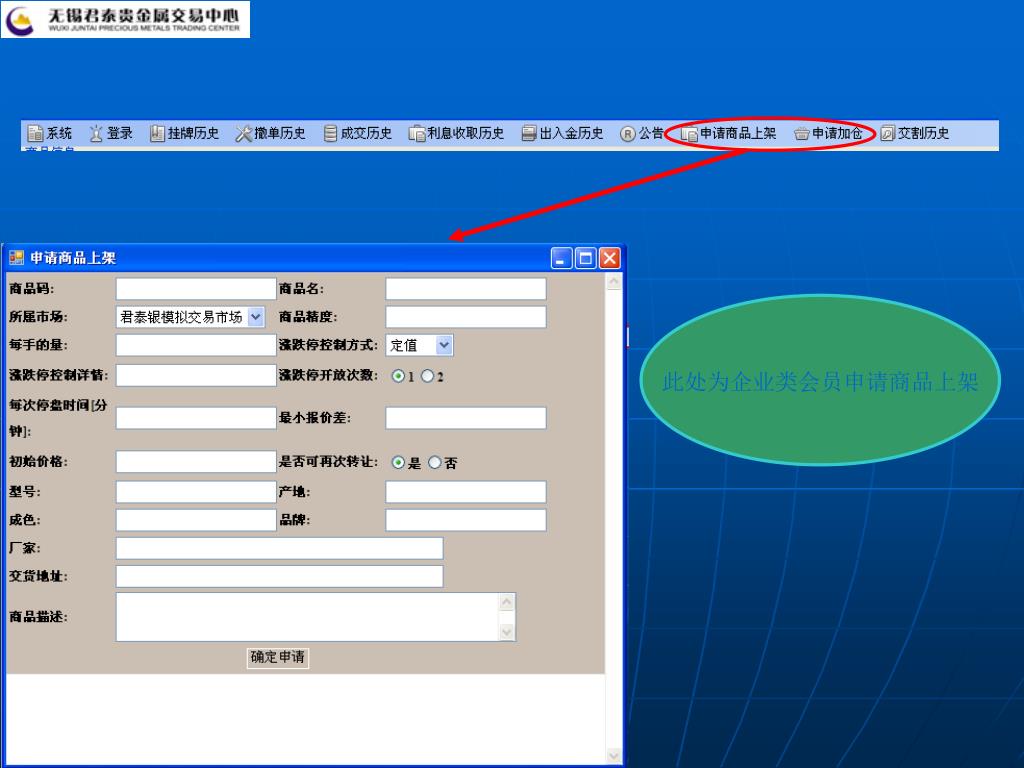Click the 此处为企业类会员申请商品上架 callout text

(x=820, y=381)
